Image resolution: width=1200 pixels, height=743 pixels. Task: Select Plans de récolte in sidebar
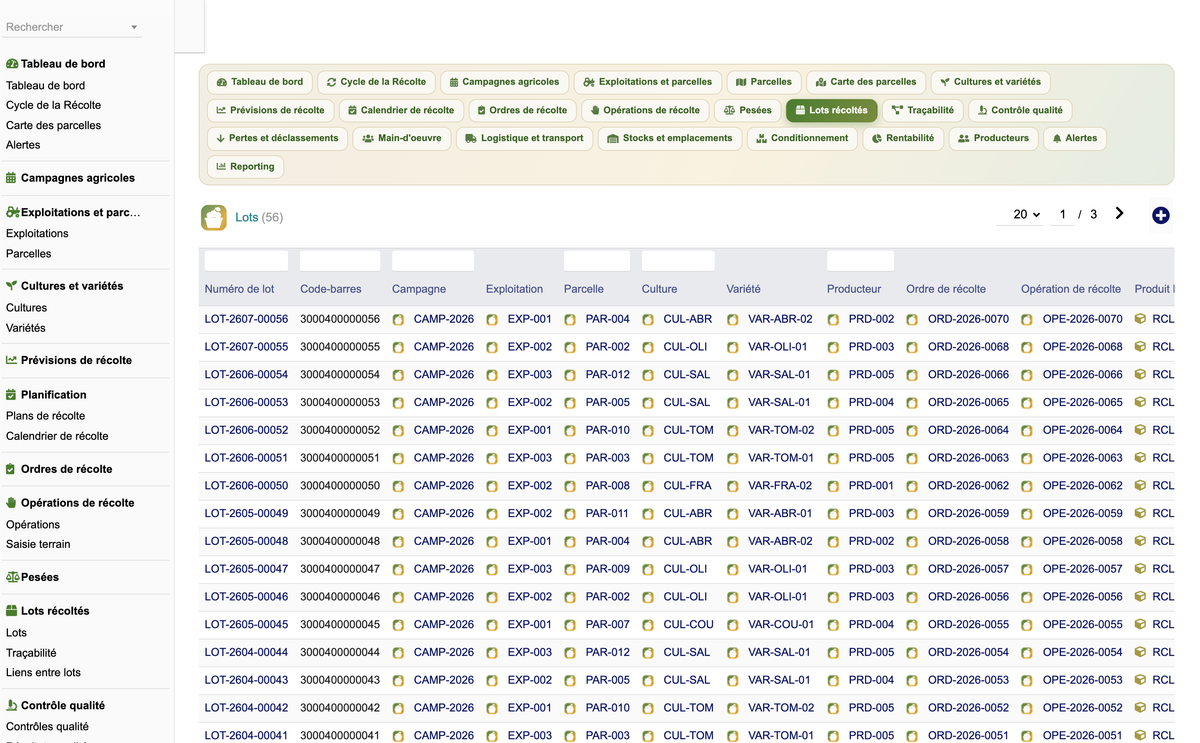pyautogui.click(x=45, y=416)
